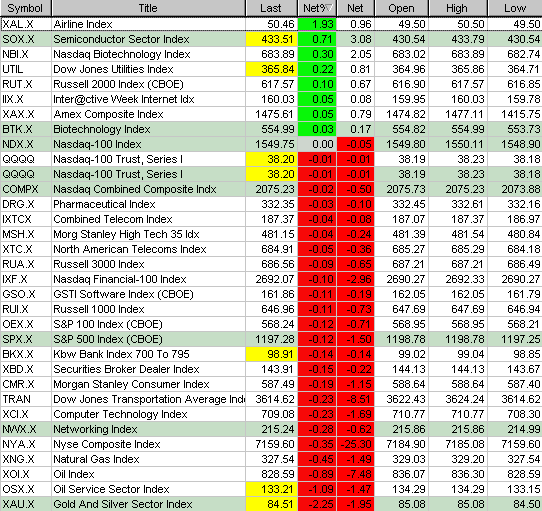Click the Last column header
The width and height of the screenshot is (542, 511).
click(271, 8)
